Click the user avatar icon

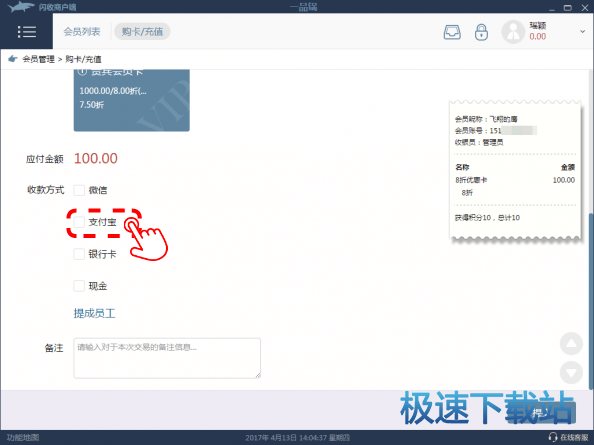[x=513, y=32]
